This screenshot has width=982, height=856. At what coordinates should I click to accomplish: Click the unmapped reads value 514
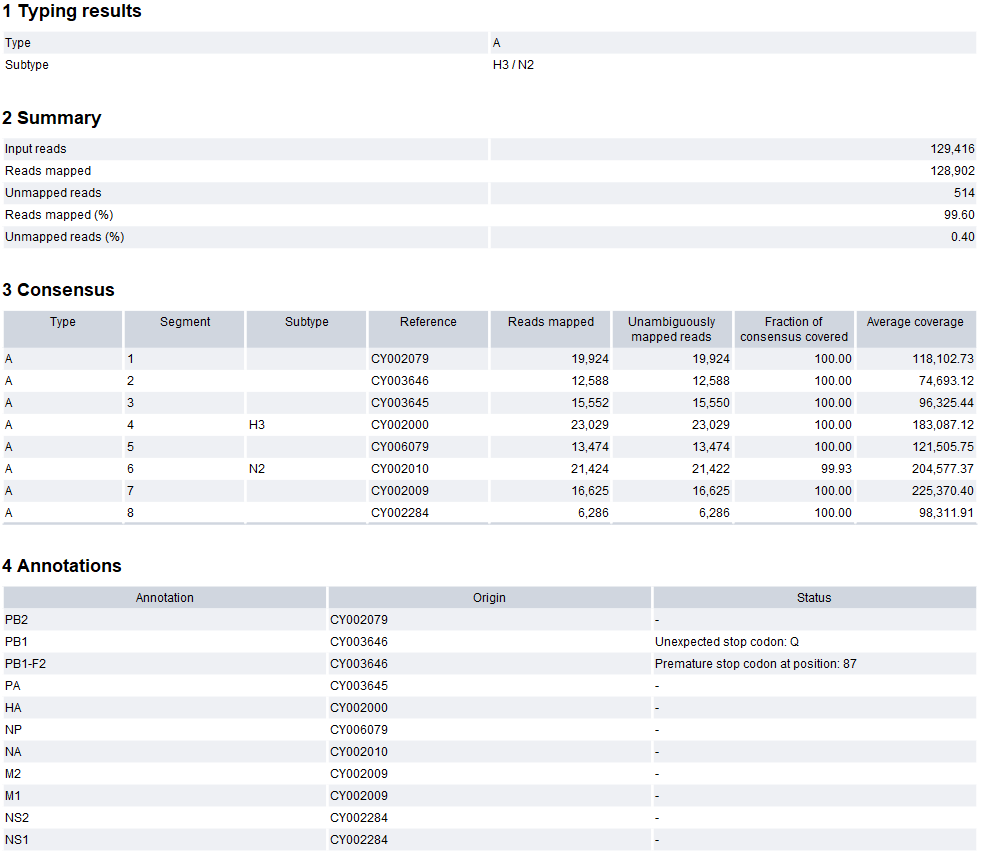tap(964, 192)
